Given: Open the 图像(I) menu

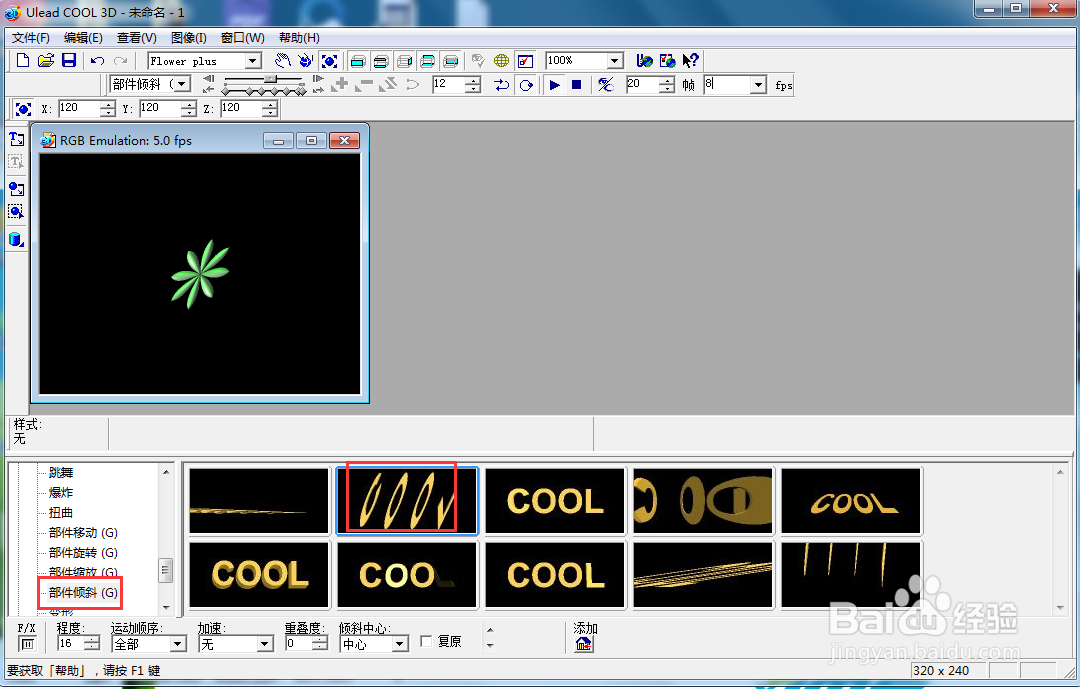Looking at the screenshot, I should tap(189, 38).
